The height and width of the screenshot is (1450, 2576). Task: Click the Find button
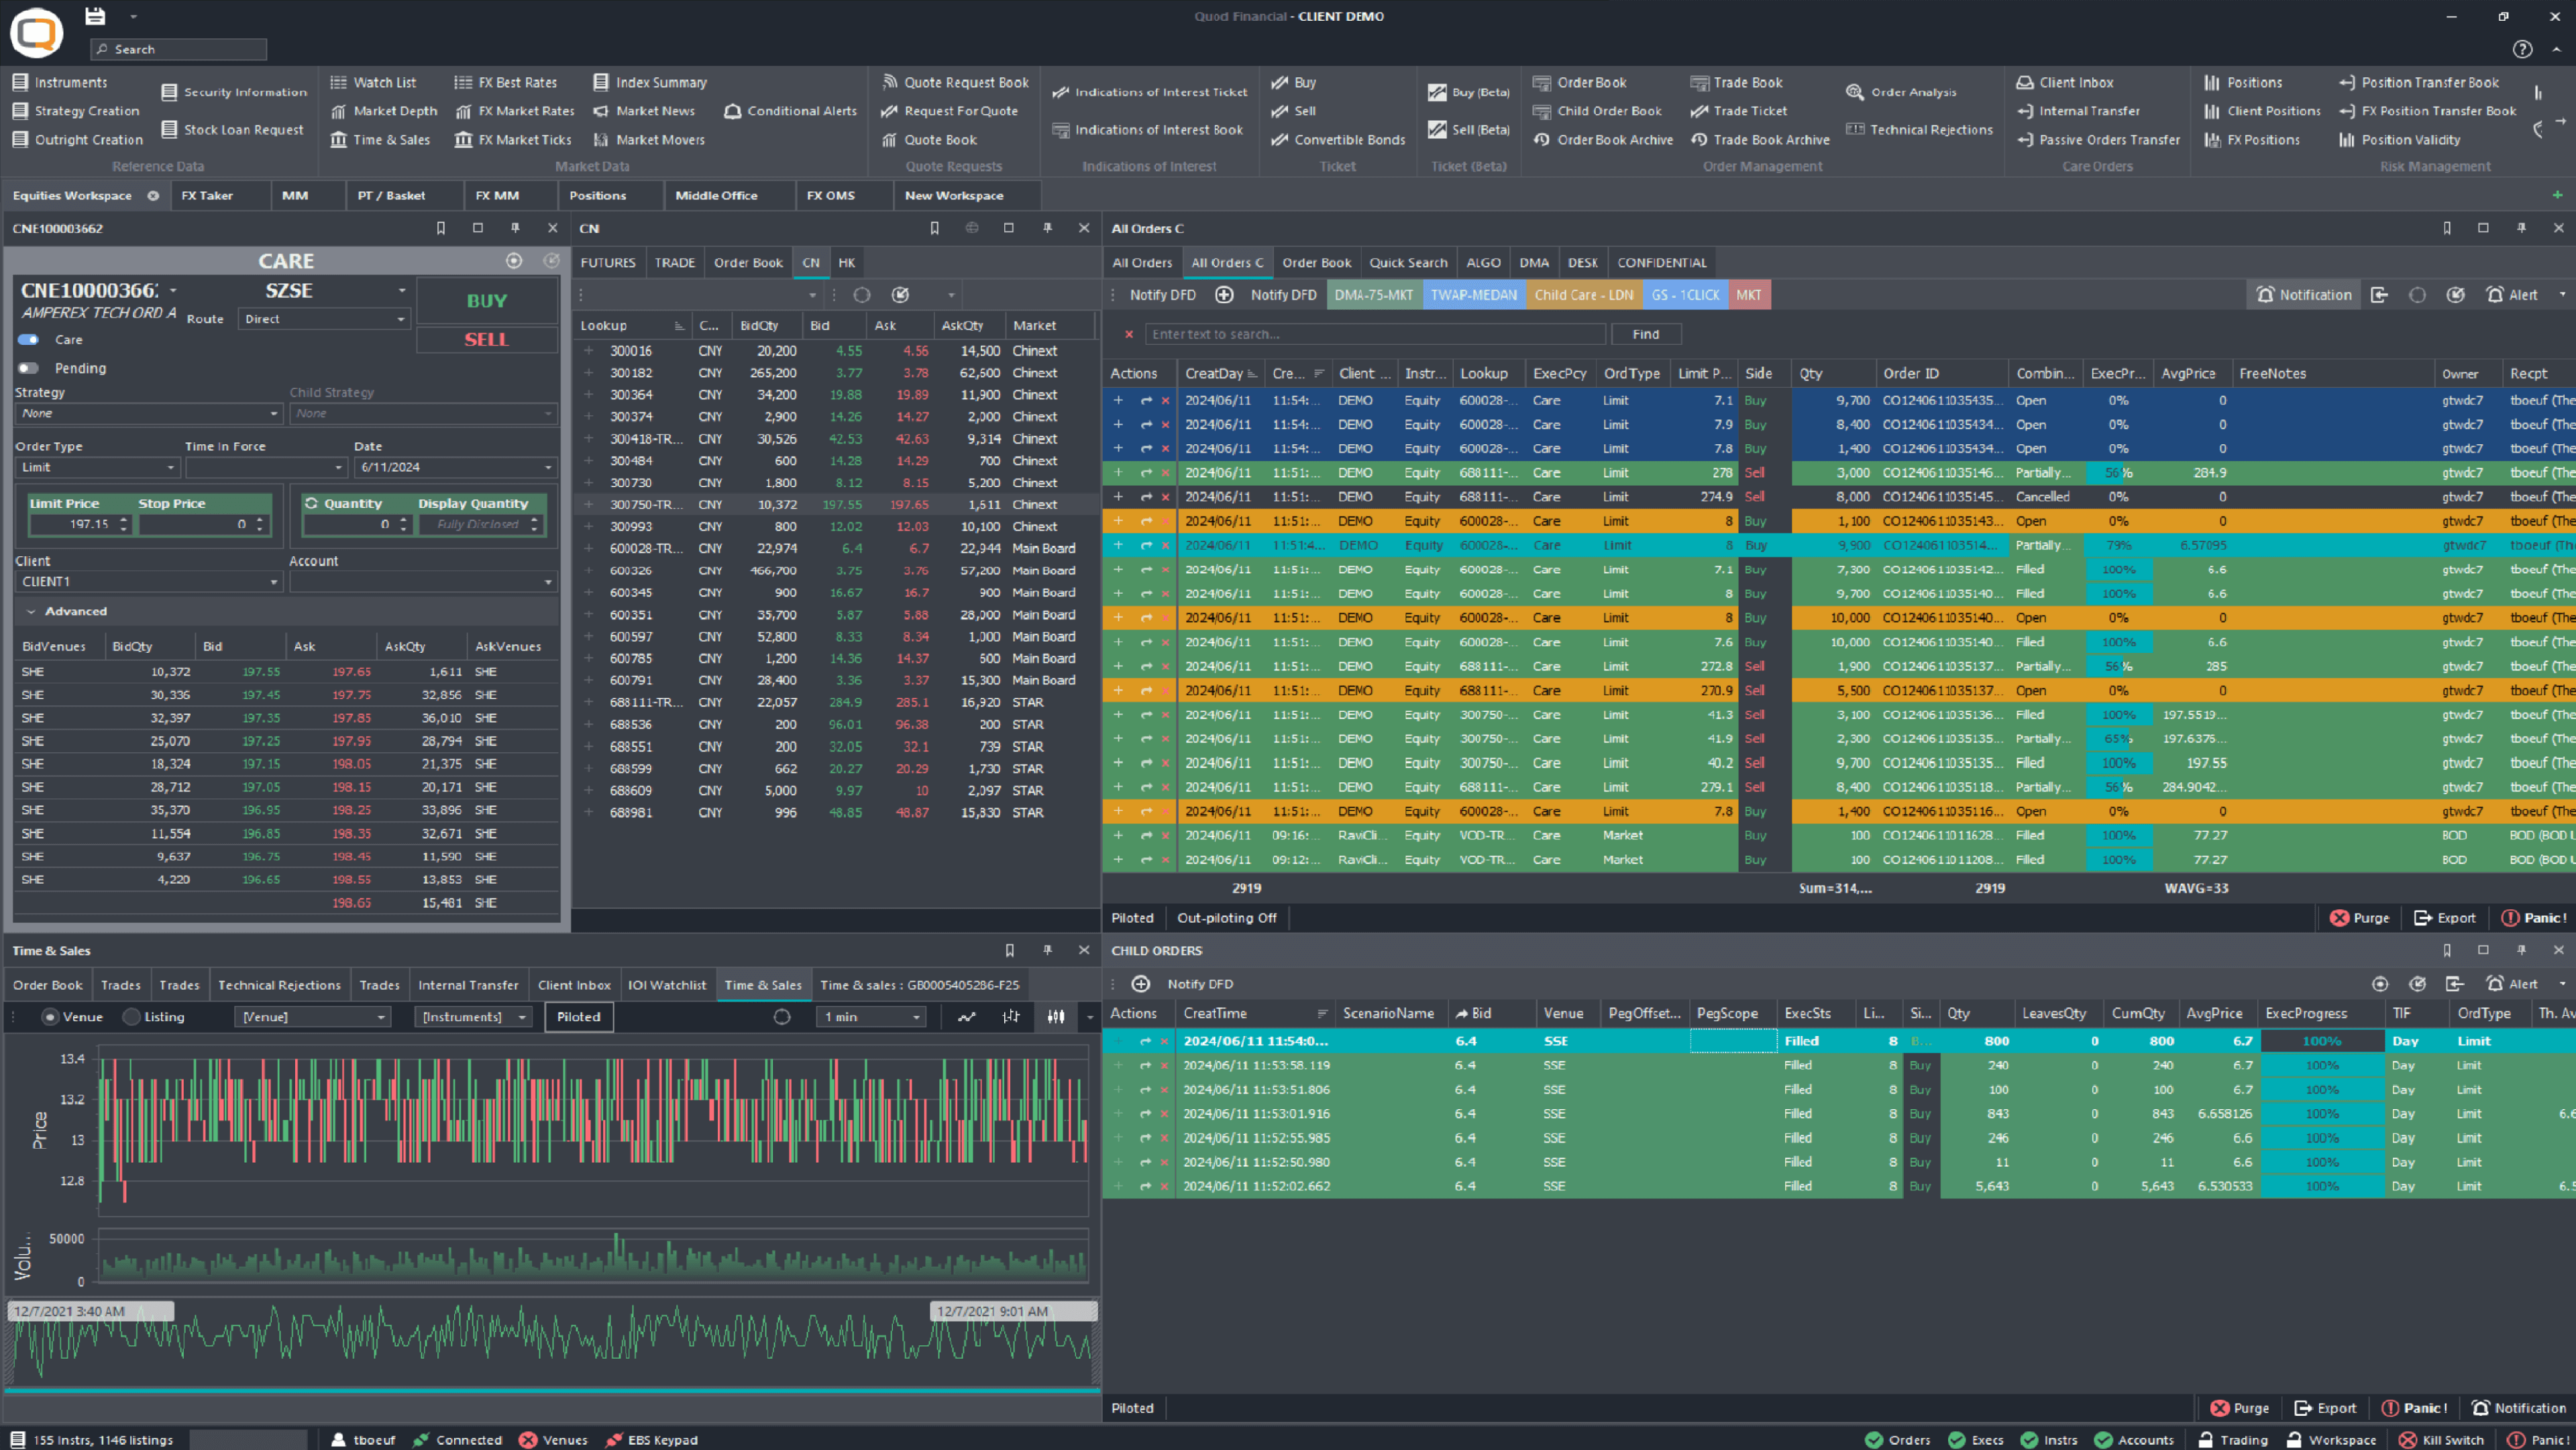1645,334
